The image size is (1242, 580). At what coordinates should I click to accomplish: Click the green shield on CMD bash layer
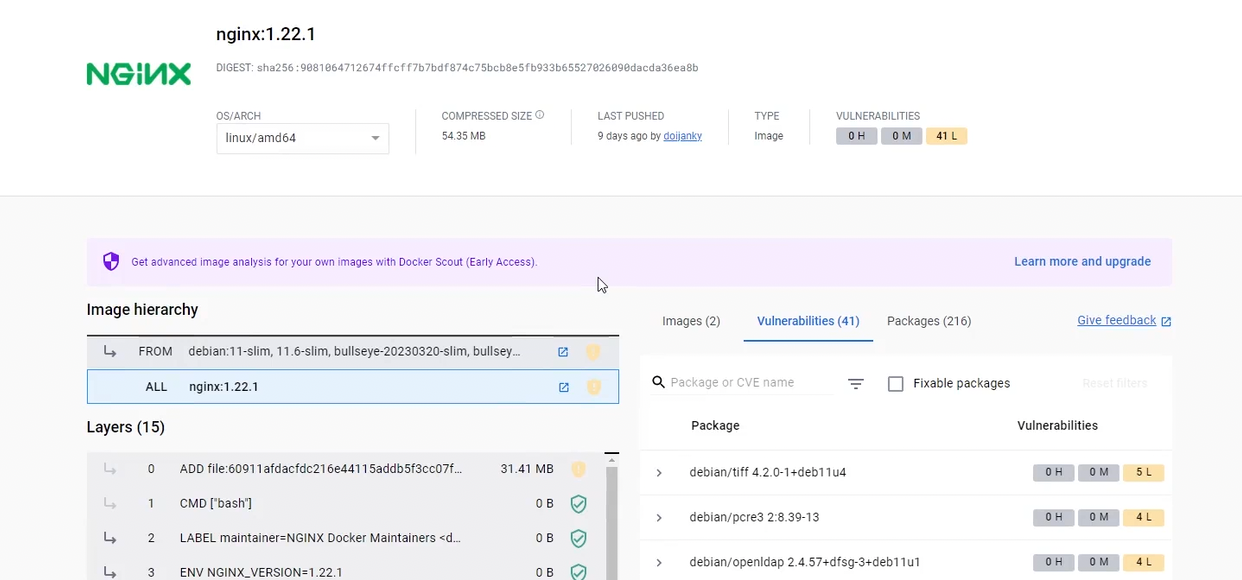[x=578, y=504]
